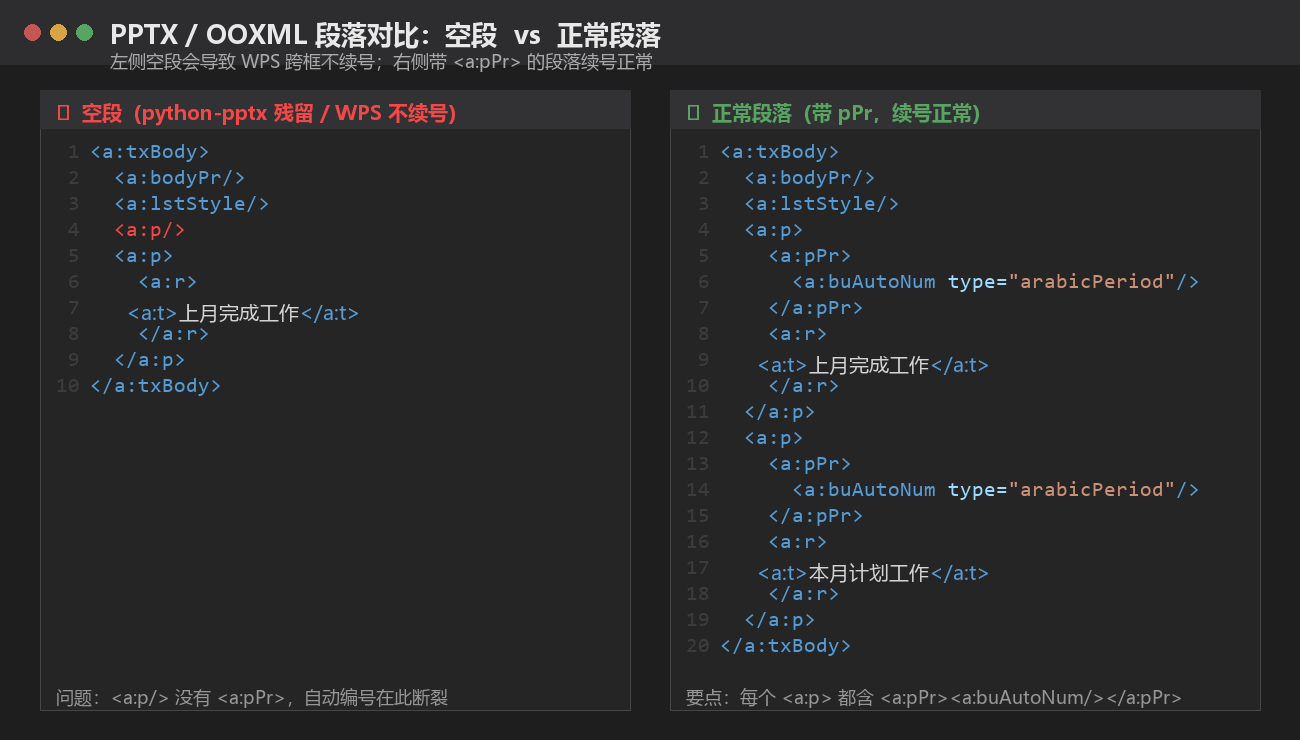The width and height of the screenshot is (1300, 740).
Task: Click line 3 <a:lstStyle/> in the 正常段落 panel
Action: 822,204
